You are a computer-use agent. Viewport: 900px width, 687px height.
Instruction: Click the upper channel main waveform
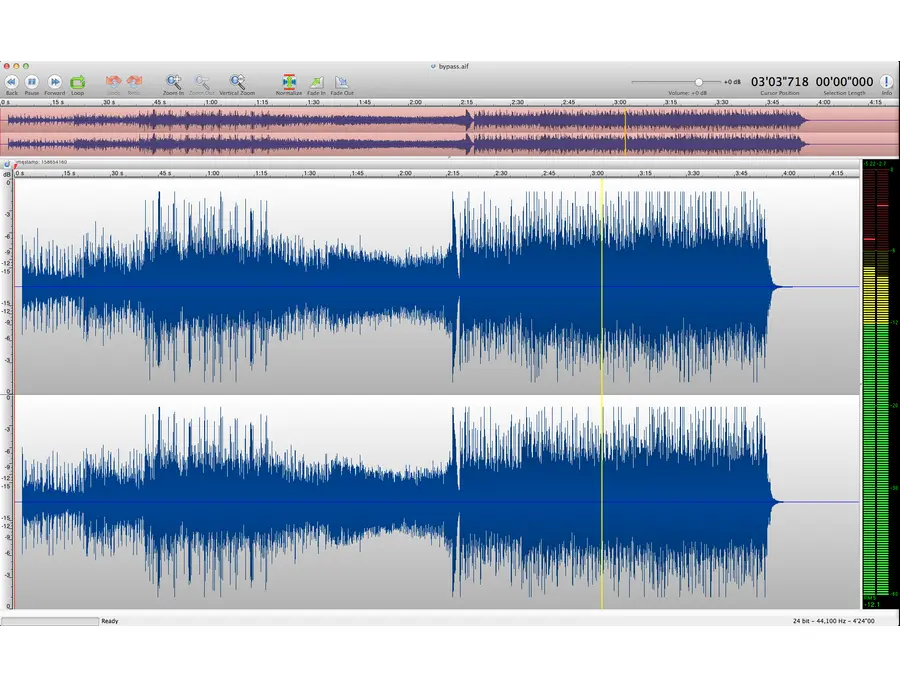click(x=436, y=286)
